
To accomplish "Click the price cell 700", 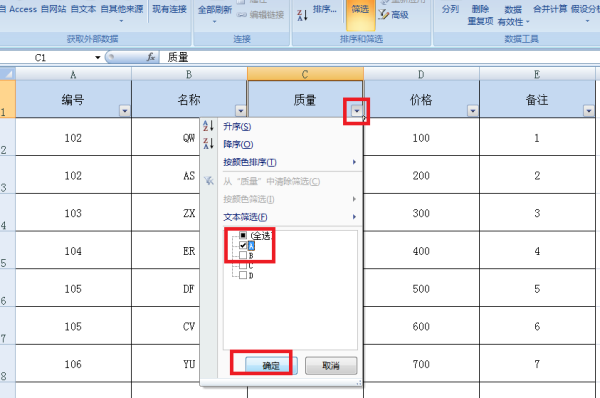I will 421,364.
